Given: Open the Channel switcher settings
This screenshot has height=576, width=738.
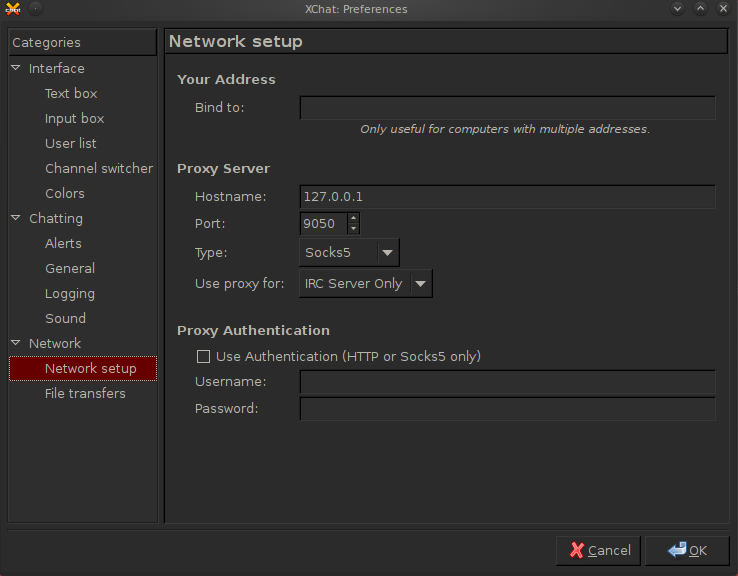Looking at the screenshot, I should pos(99,168).
